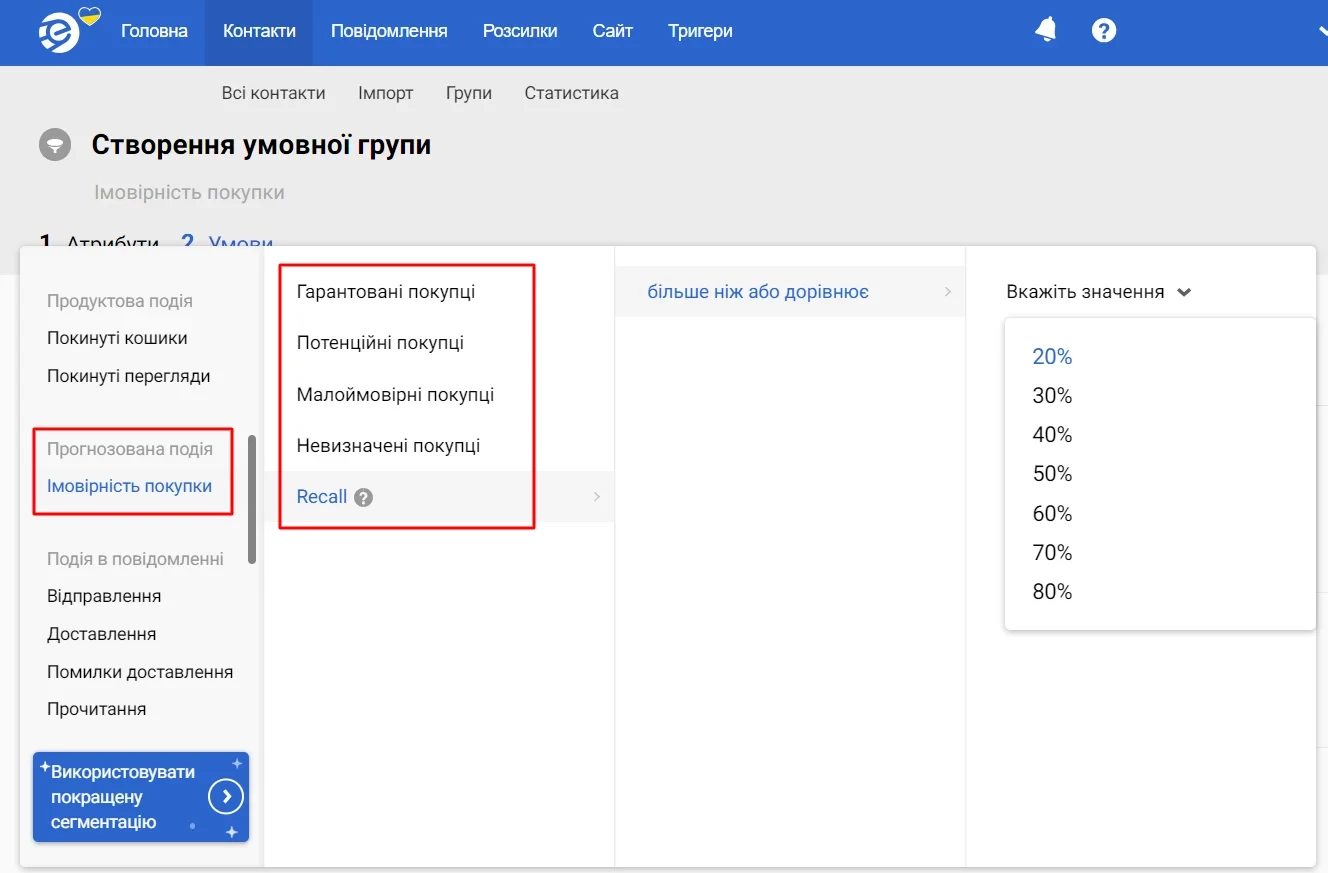Select Доставлення event
This screenshot has height=873, width=1328.
(101, 634)
